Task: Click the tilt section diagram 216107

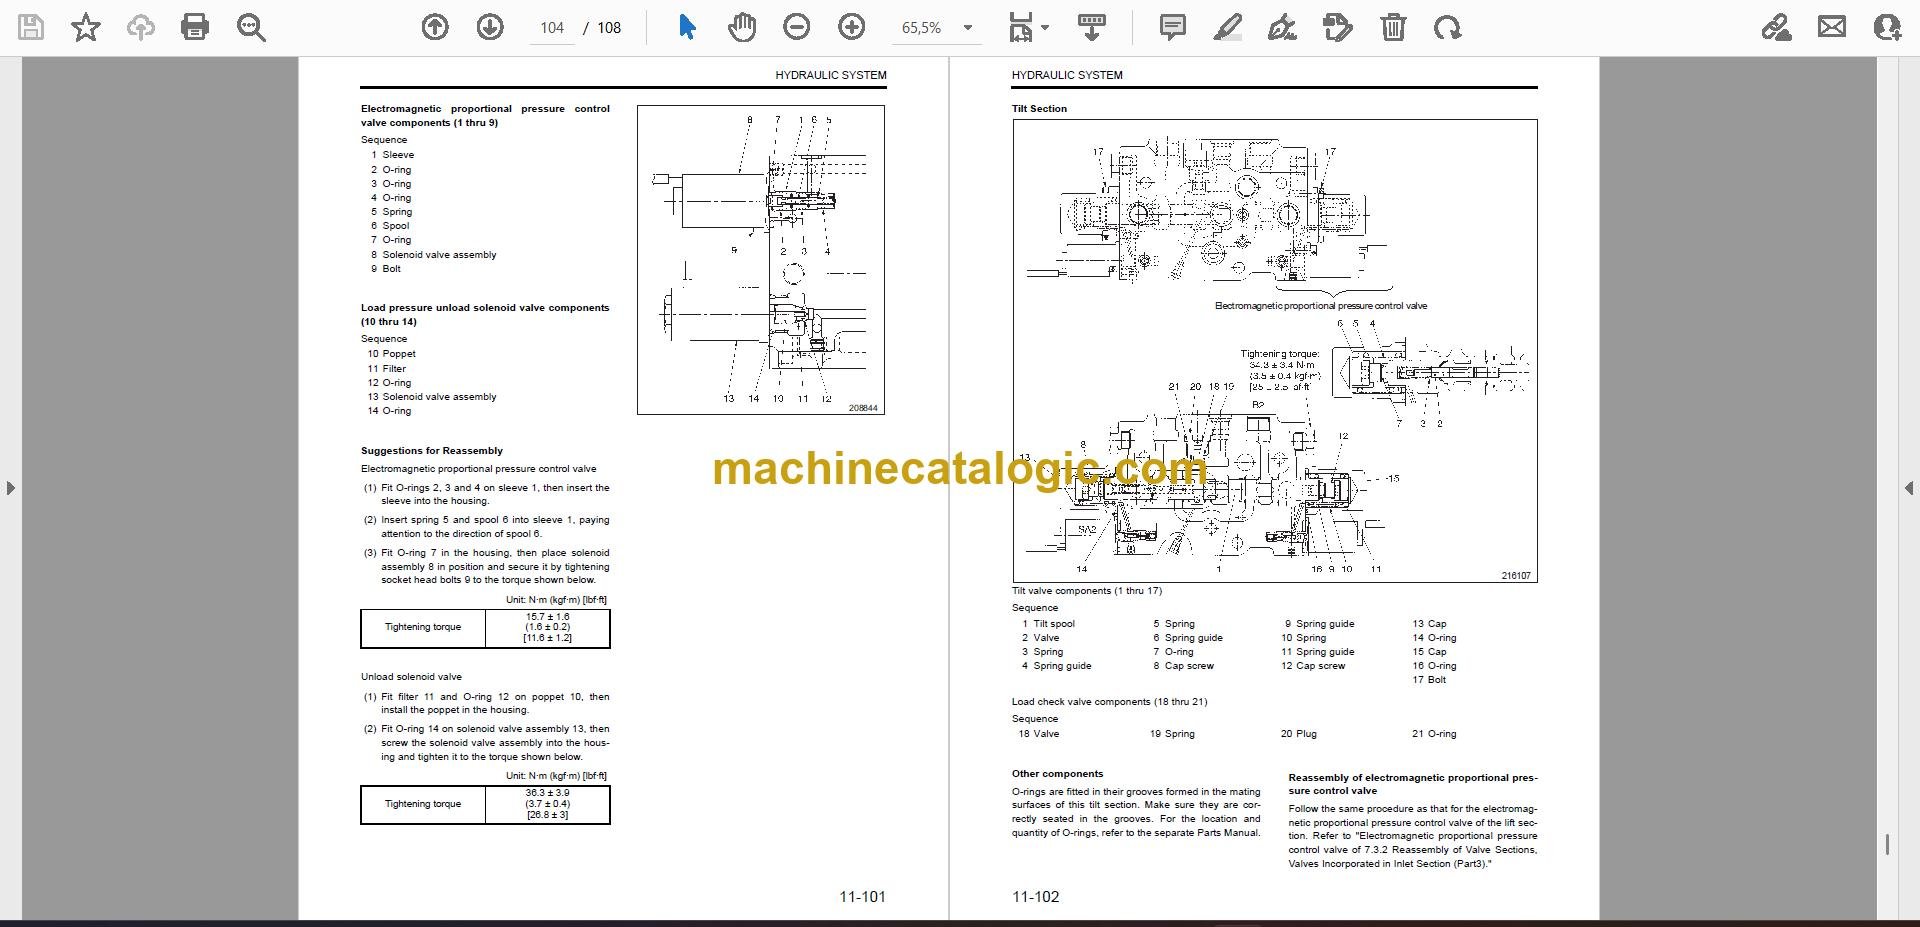Action: (1275, 351)
